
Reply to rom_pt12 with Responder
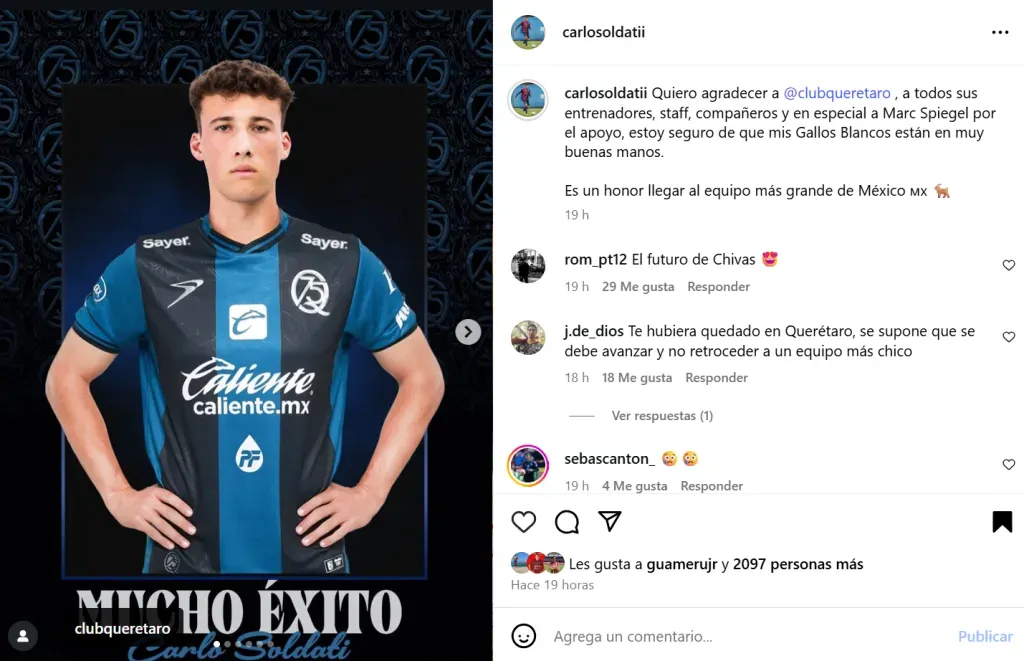[718, 287]
